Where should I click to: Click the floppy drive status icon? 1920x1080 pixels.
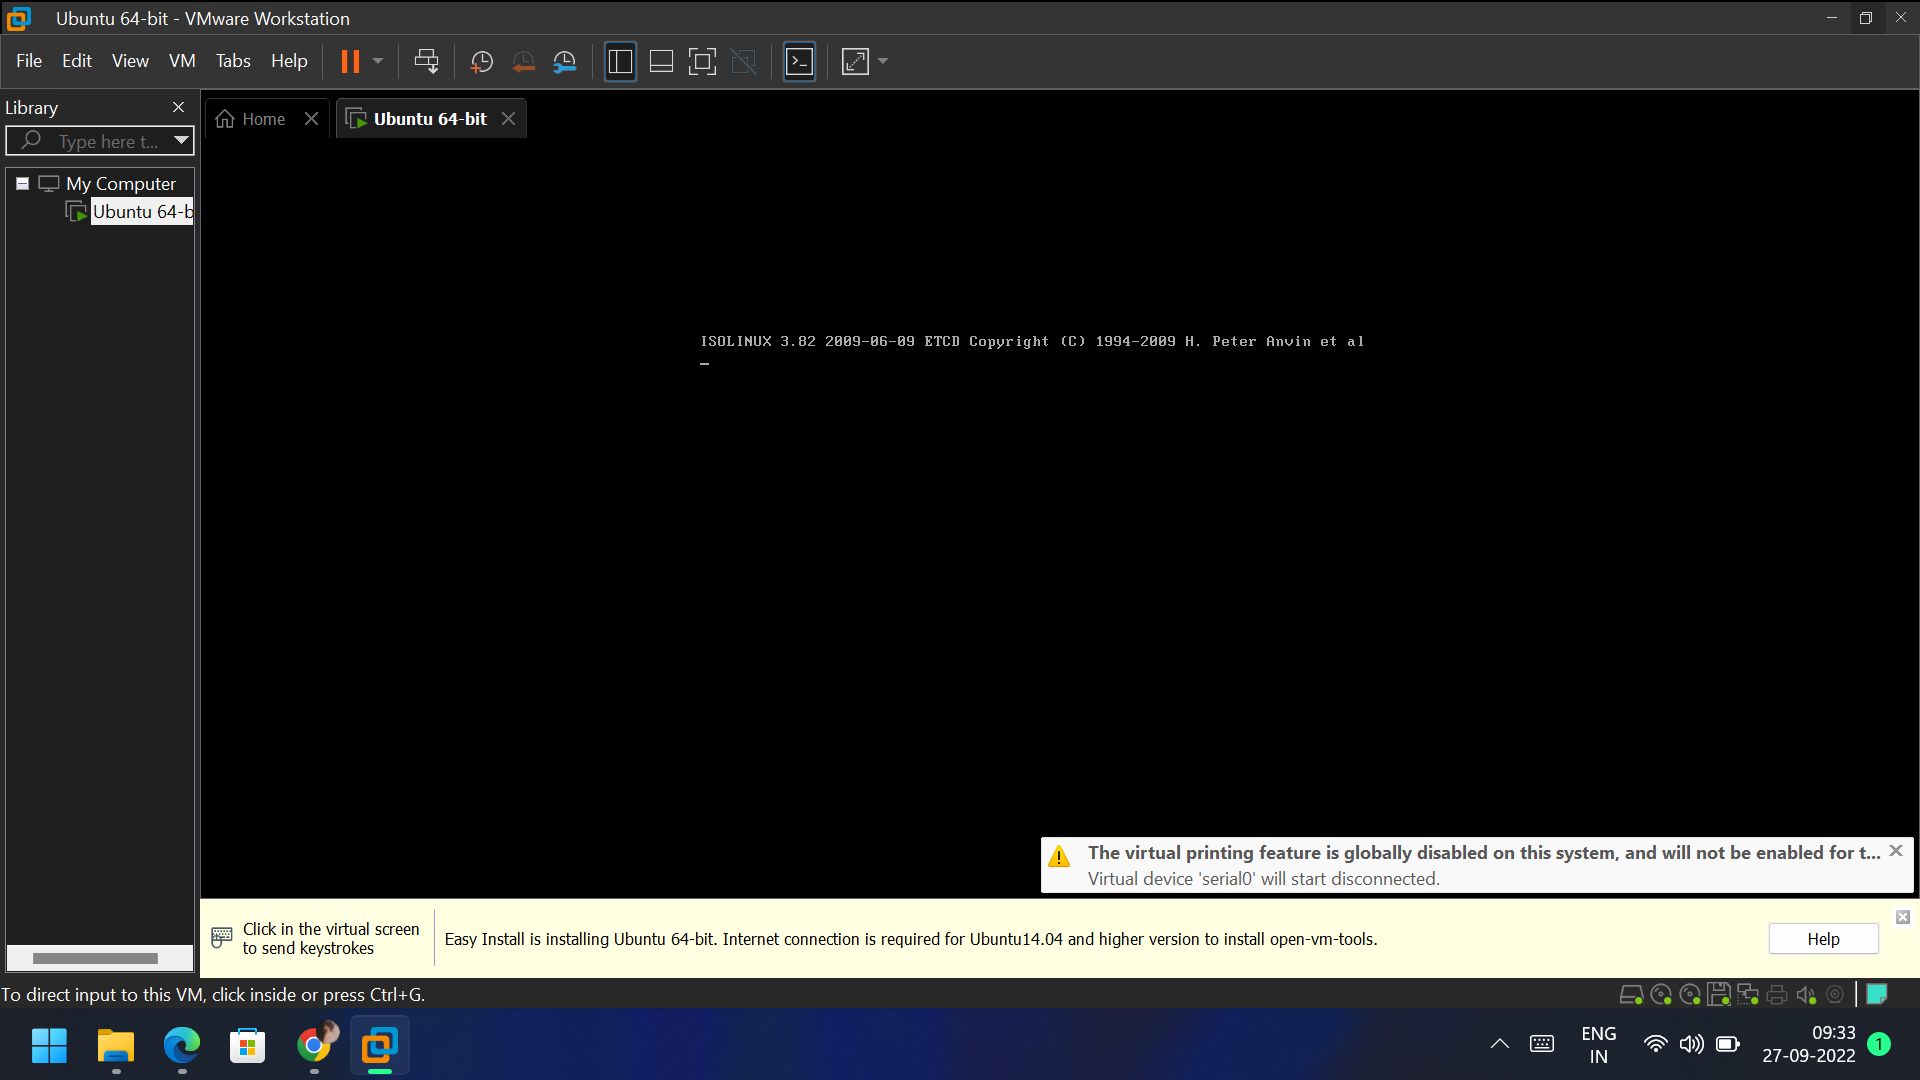pyautogui.click(x=1719, y=994)
